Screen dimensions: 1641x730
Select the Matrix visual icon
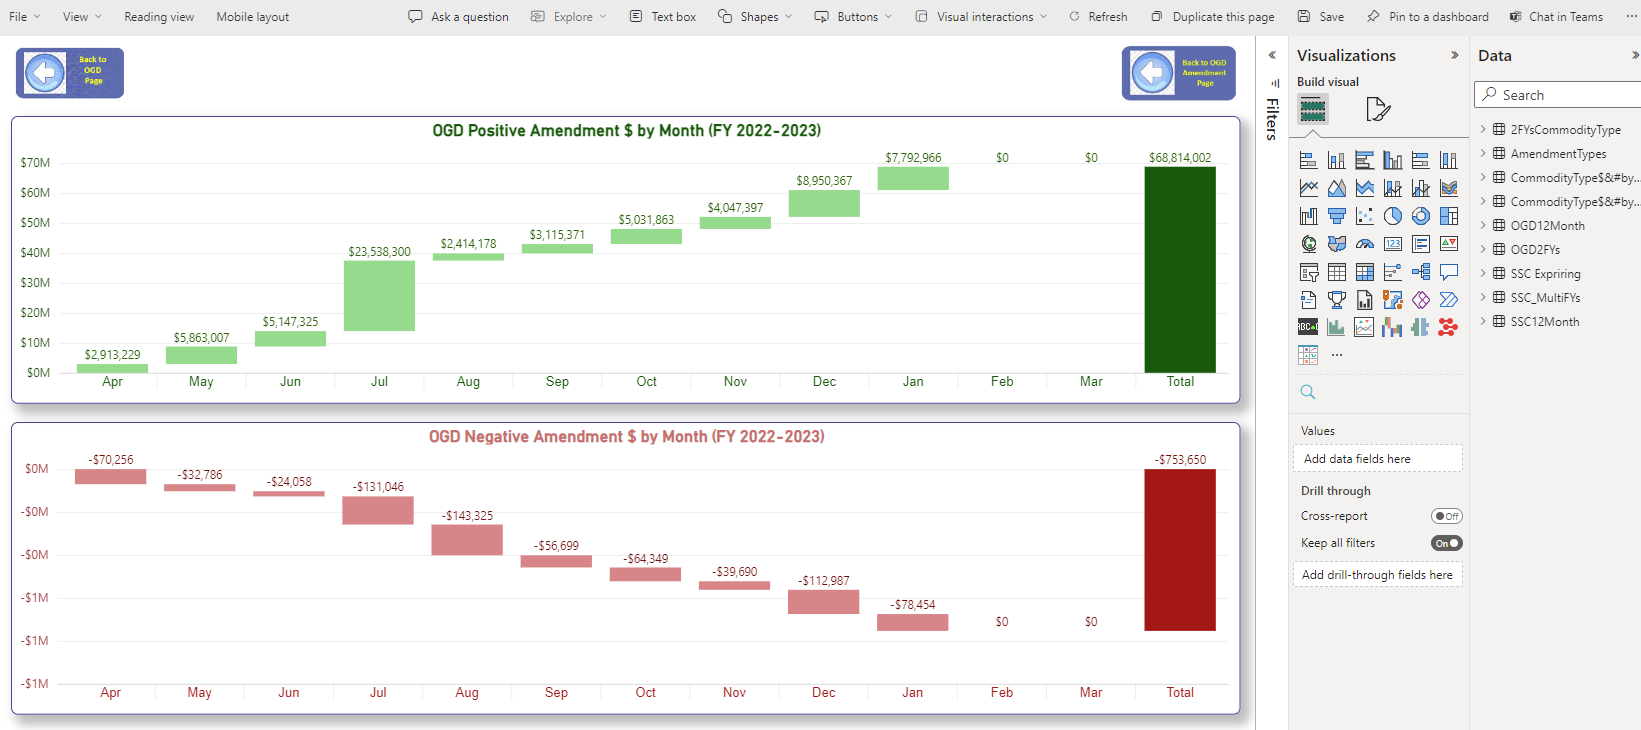click(1364, 272)
